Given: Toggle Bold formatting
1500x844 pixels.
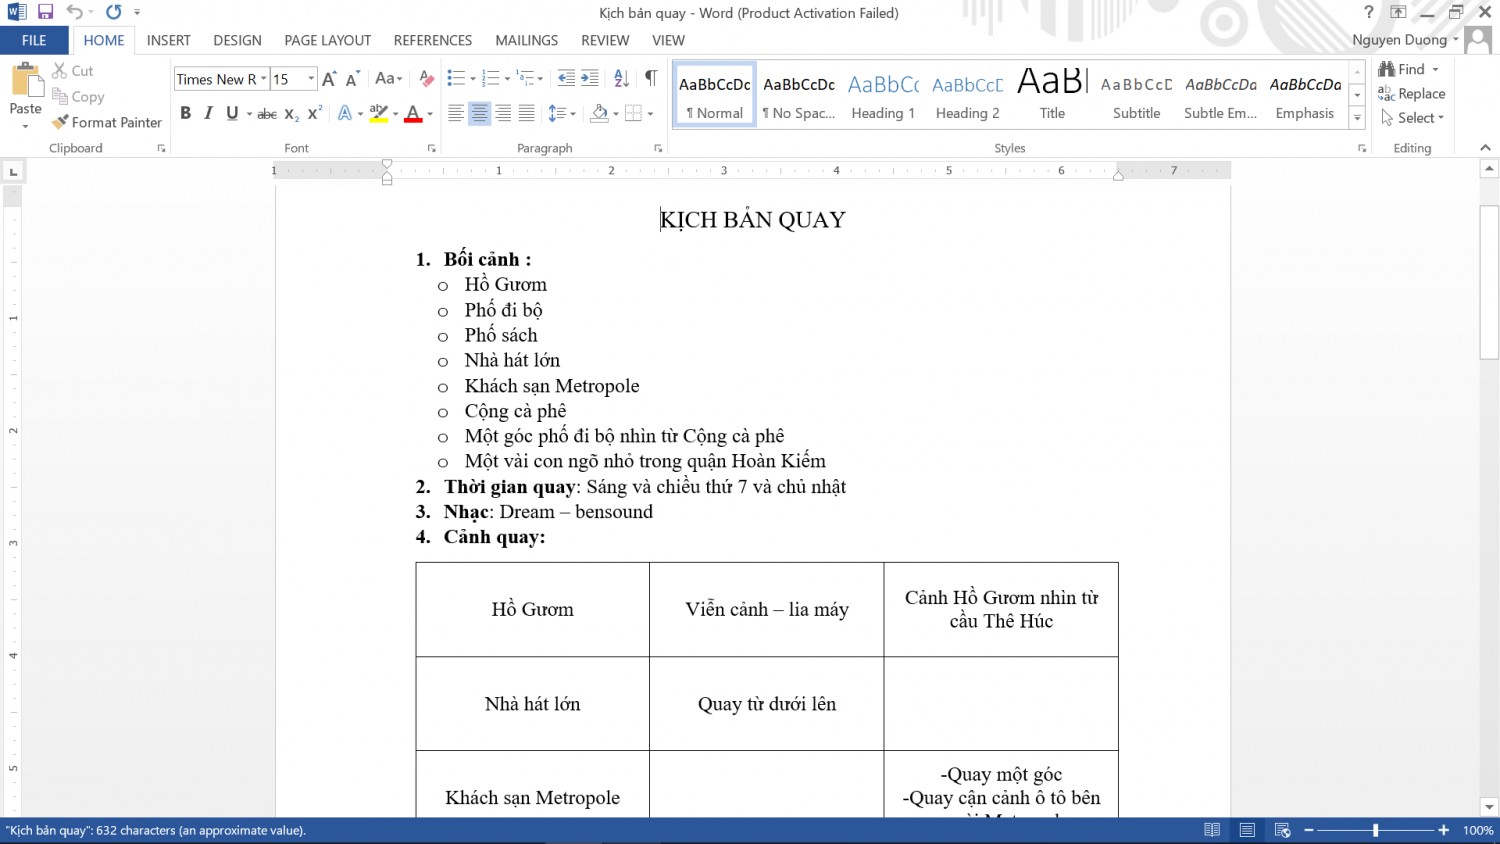Looking at the screenshot, I should [x=185, y=114].
